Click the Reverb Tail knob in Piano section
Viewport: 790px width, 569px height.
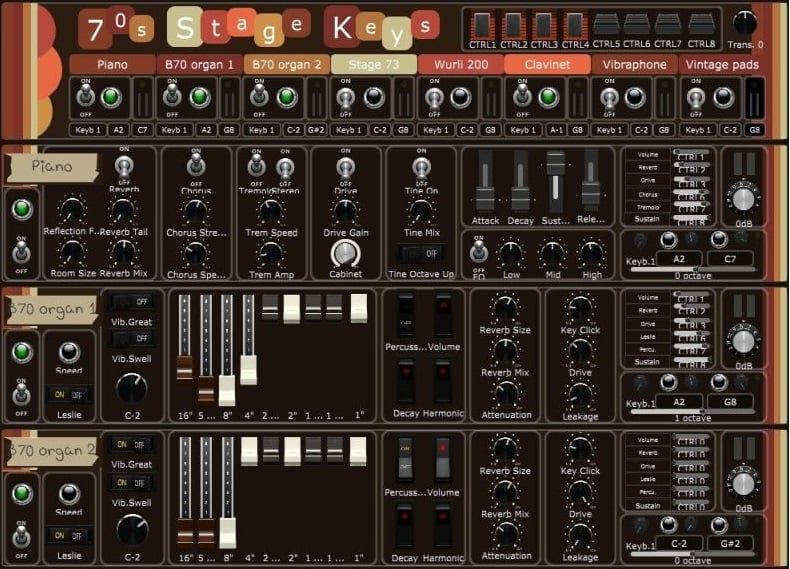pos(123,211)
